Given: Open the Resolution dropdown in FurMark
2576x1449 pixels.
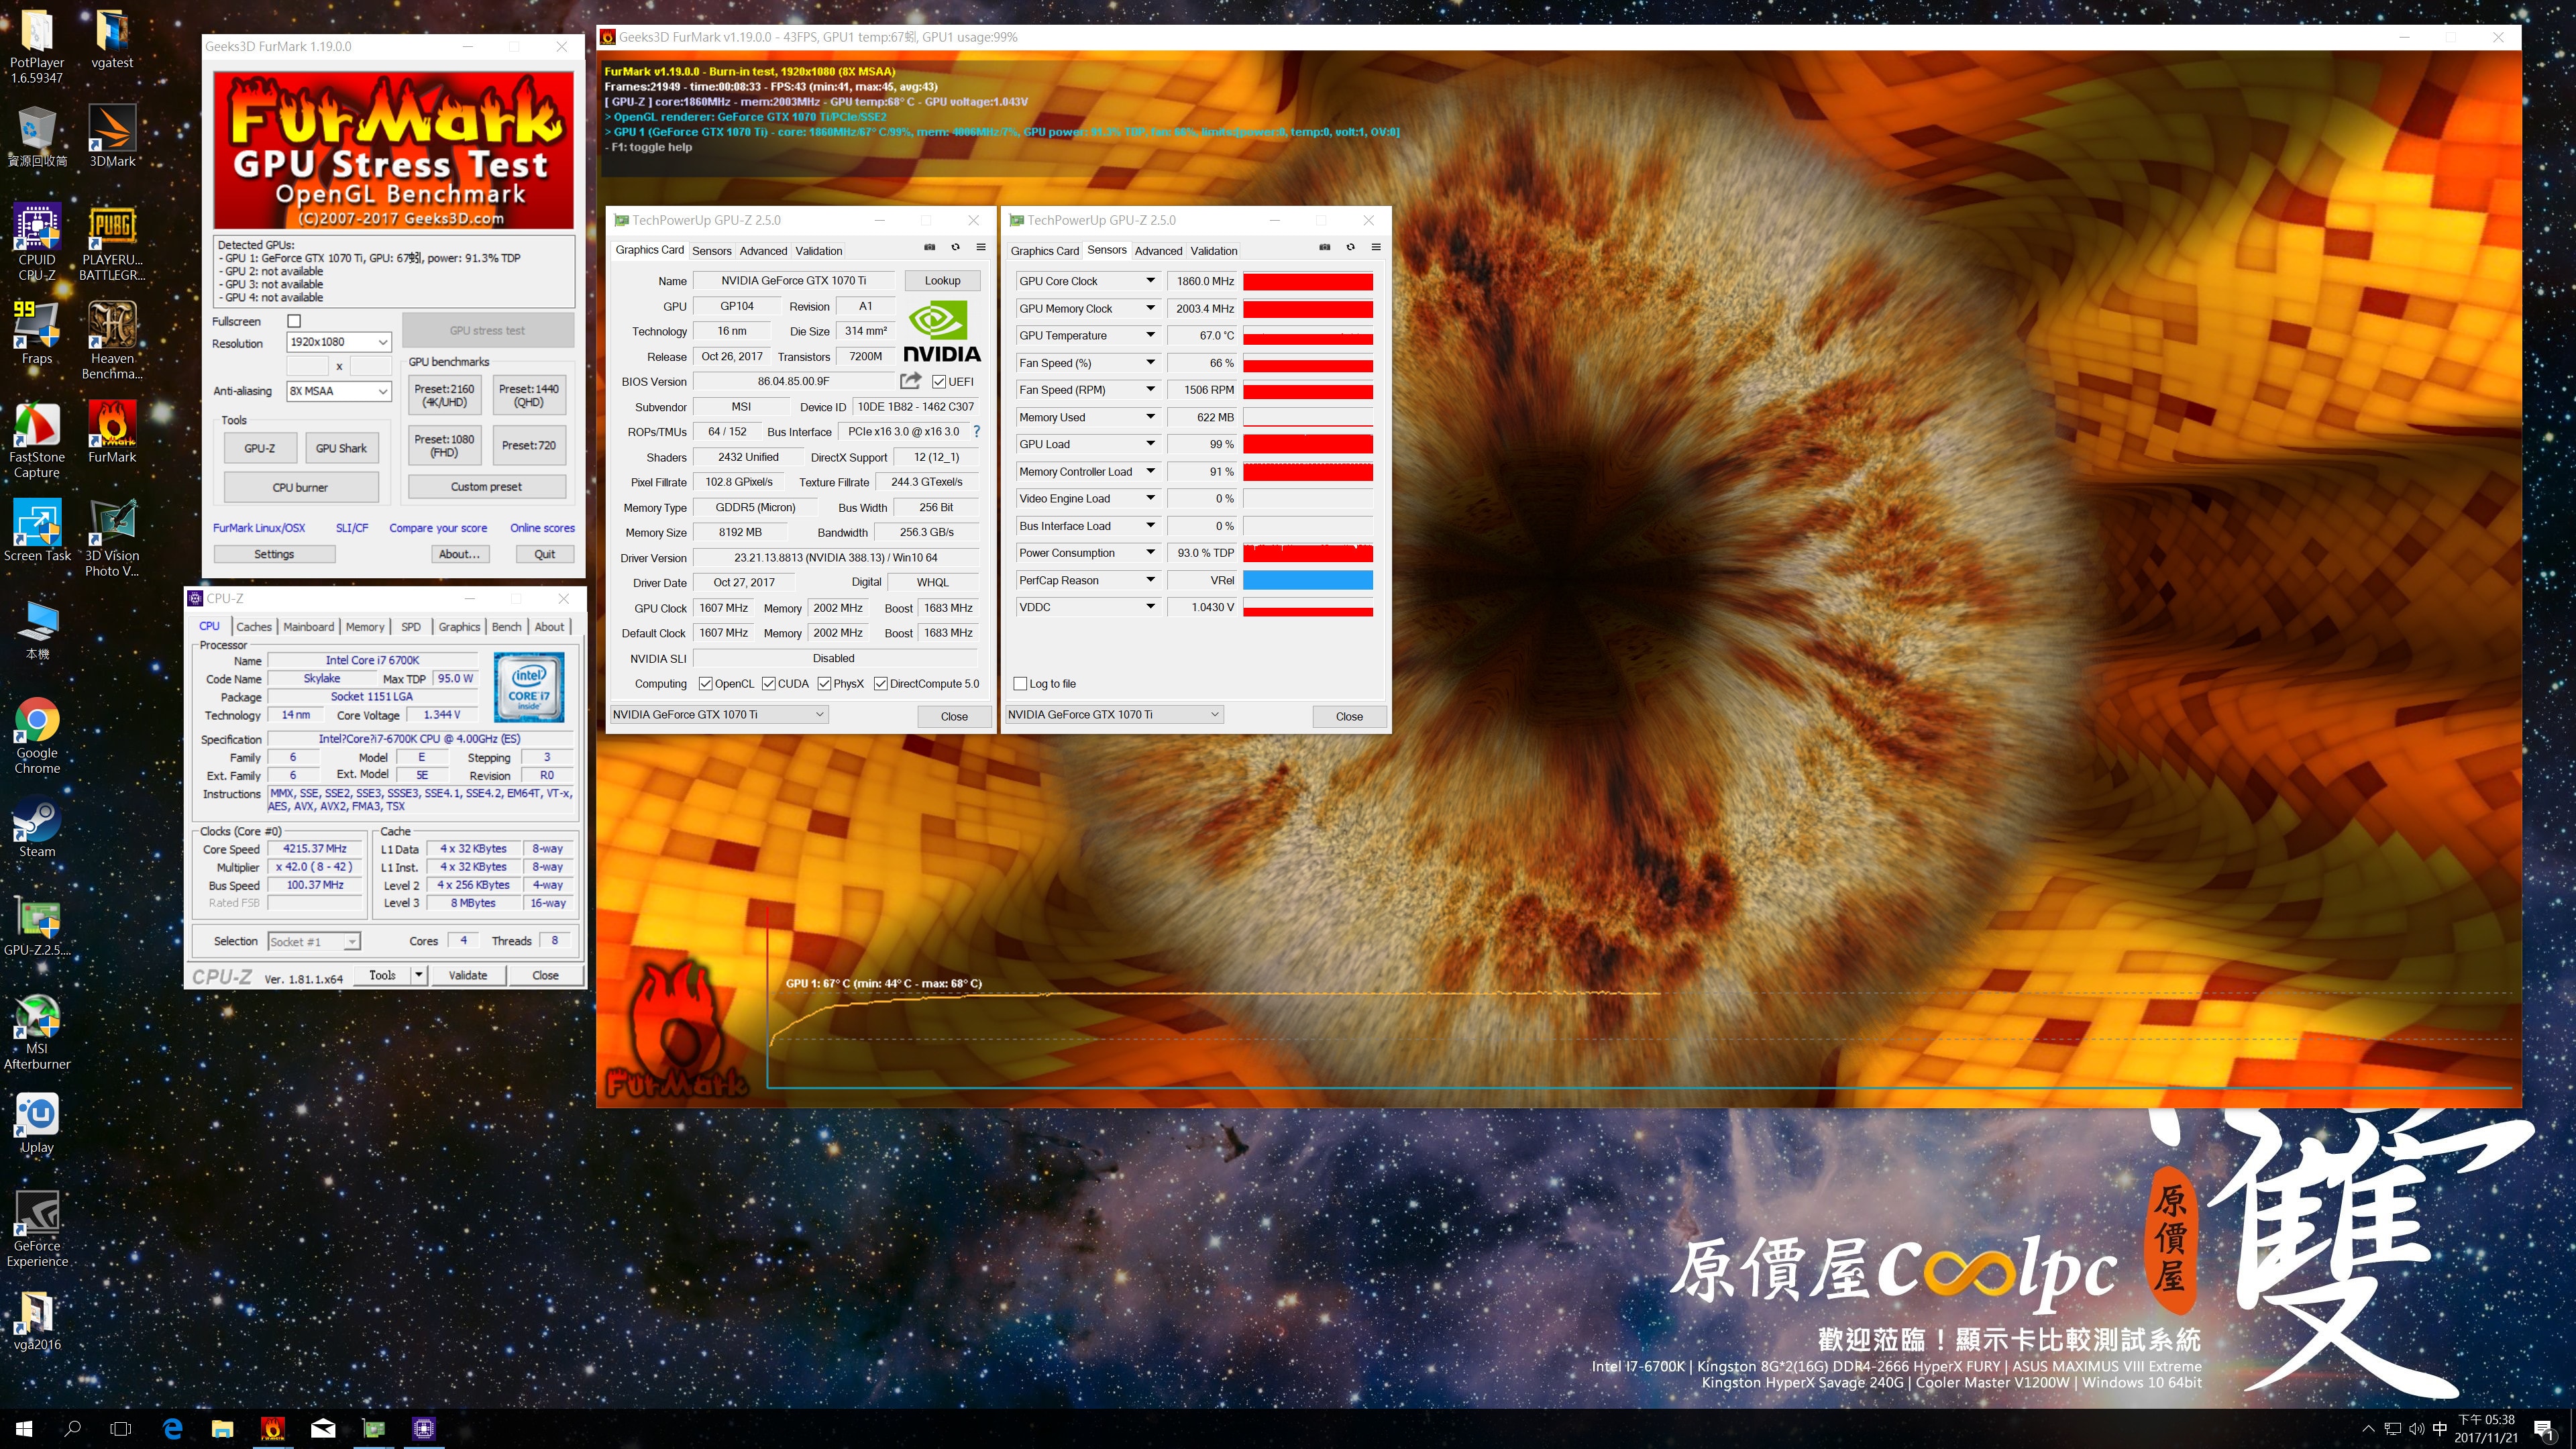Looking at the screenshot, I should [x=339, y=342].
